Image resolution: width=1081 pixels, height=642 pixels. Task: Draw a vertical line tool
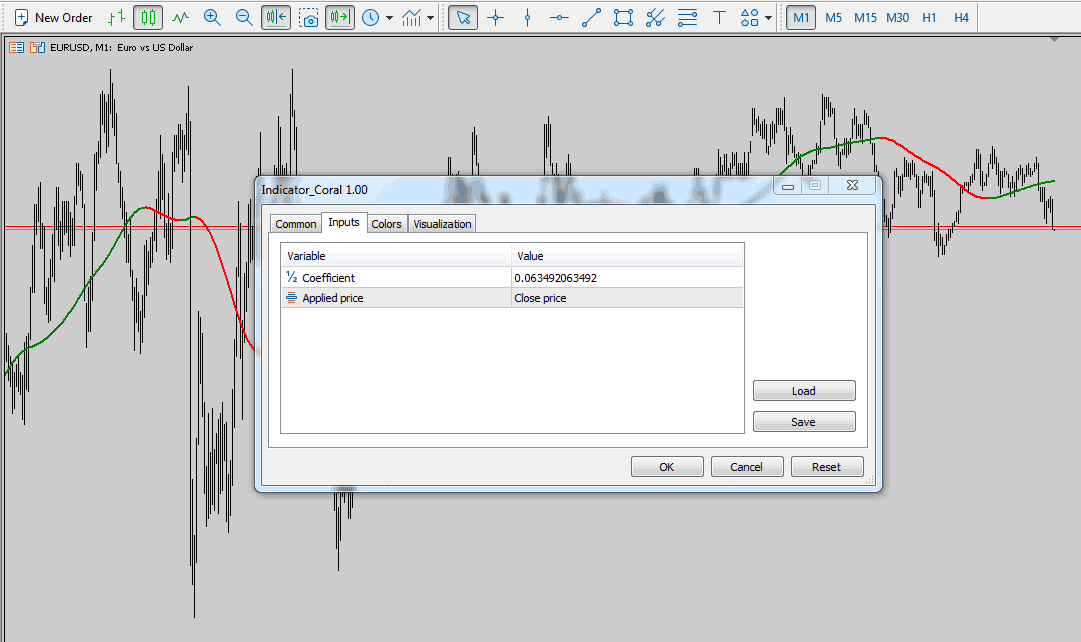[x=527, y=17]
